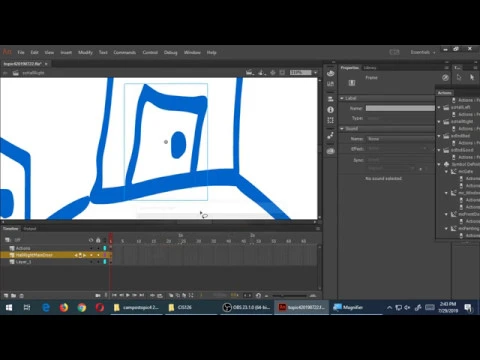
Task: Select the Subselection solid arrow tool
Action: [472, 77]
